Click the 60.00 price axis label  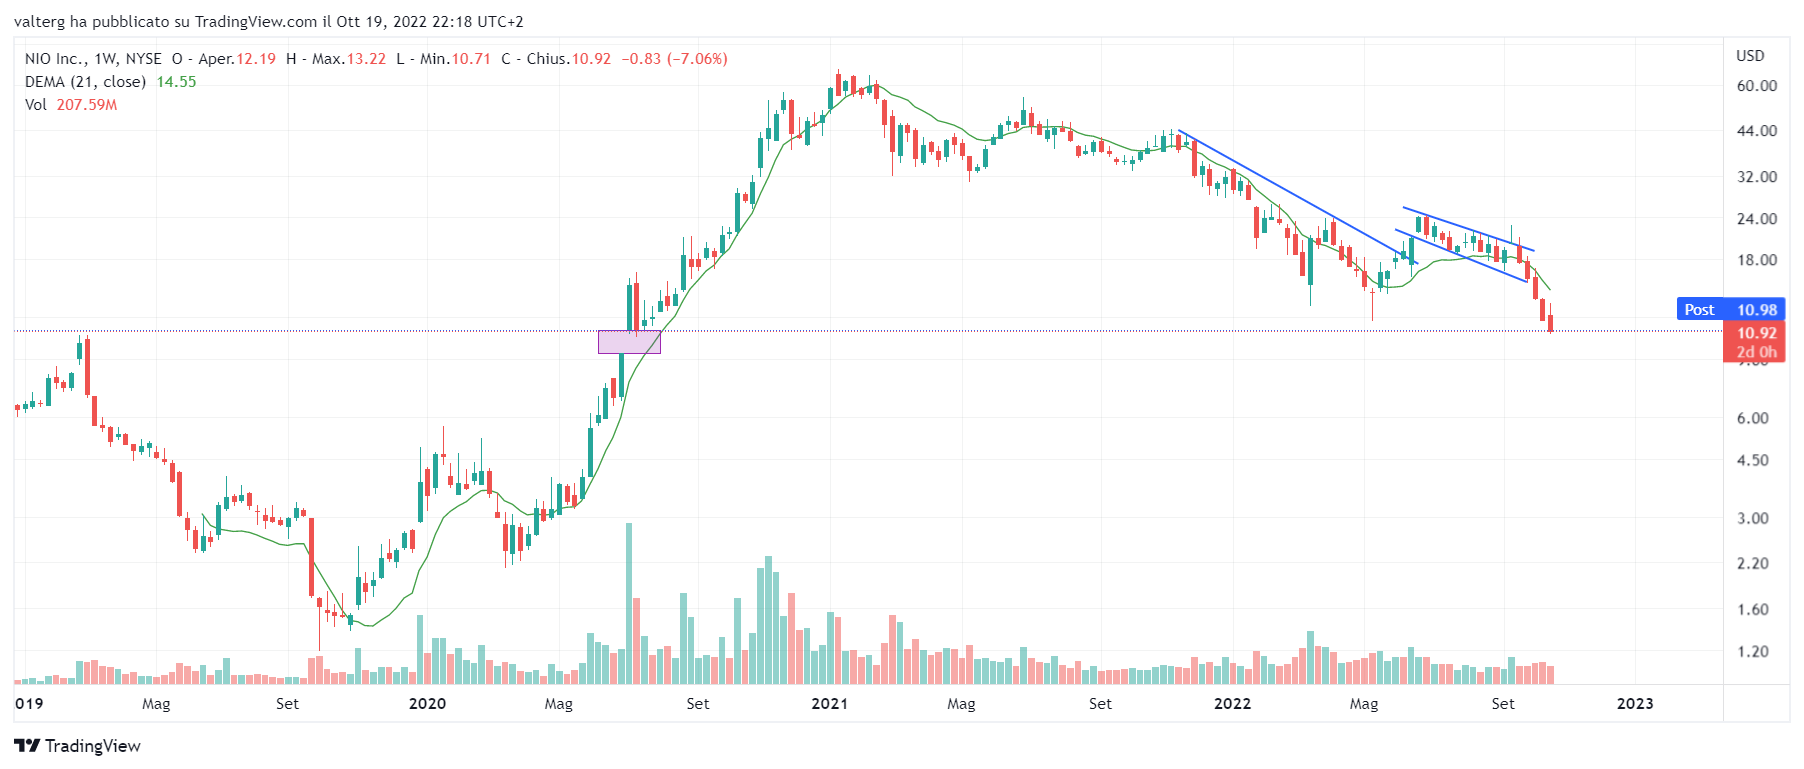1757,86
